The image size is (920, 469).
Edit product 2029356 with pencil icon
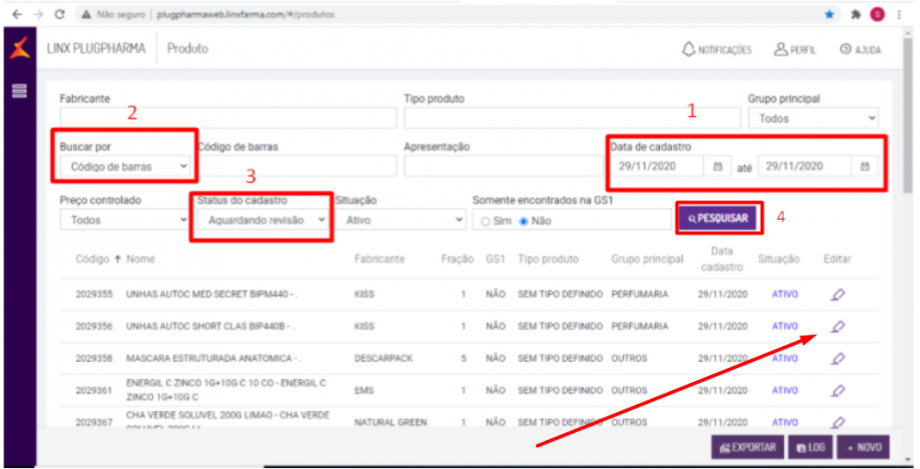pos(837,326)
